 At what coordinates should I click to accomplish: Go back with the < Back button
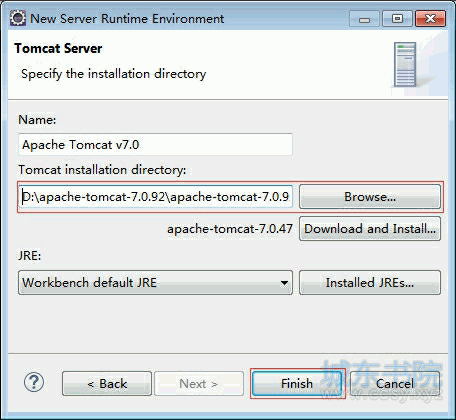click(107, 384)
